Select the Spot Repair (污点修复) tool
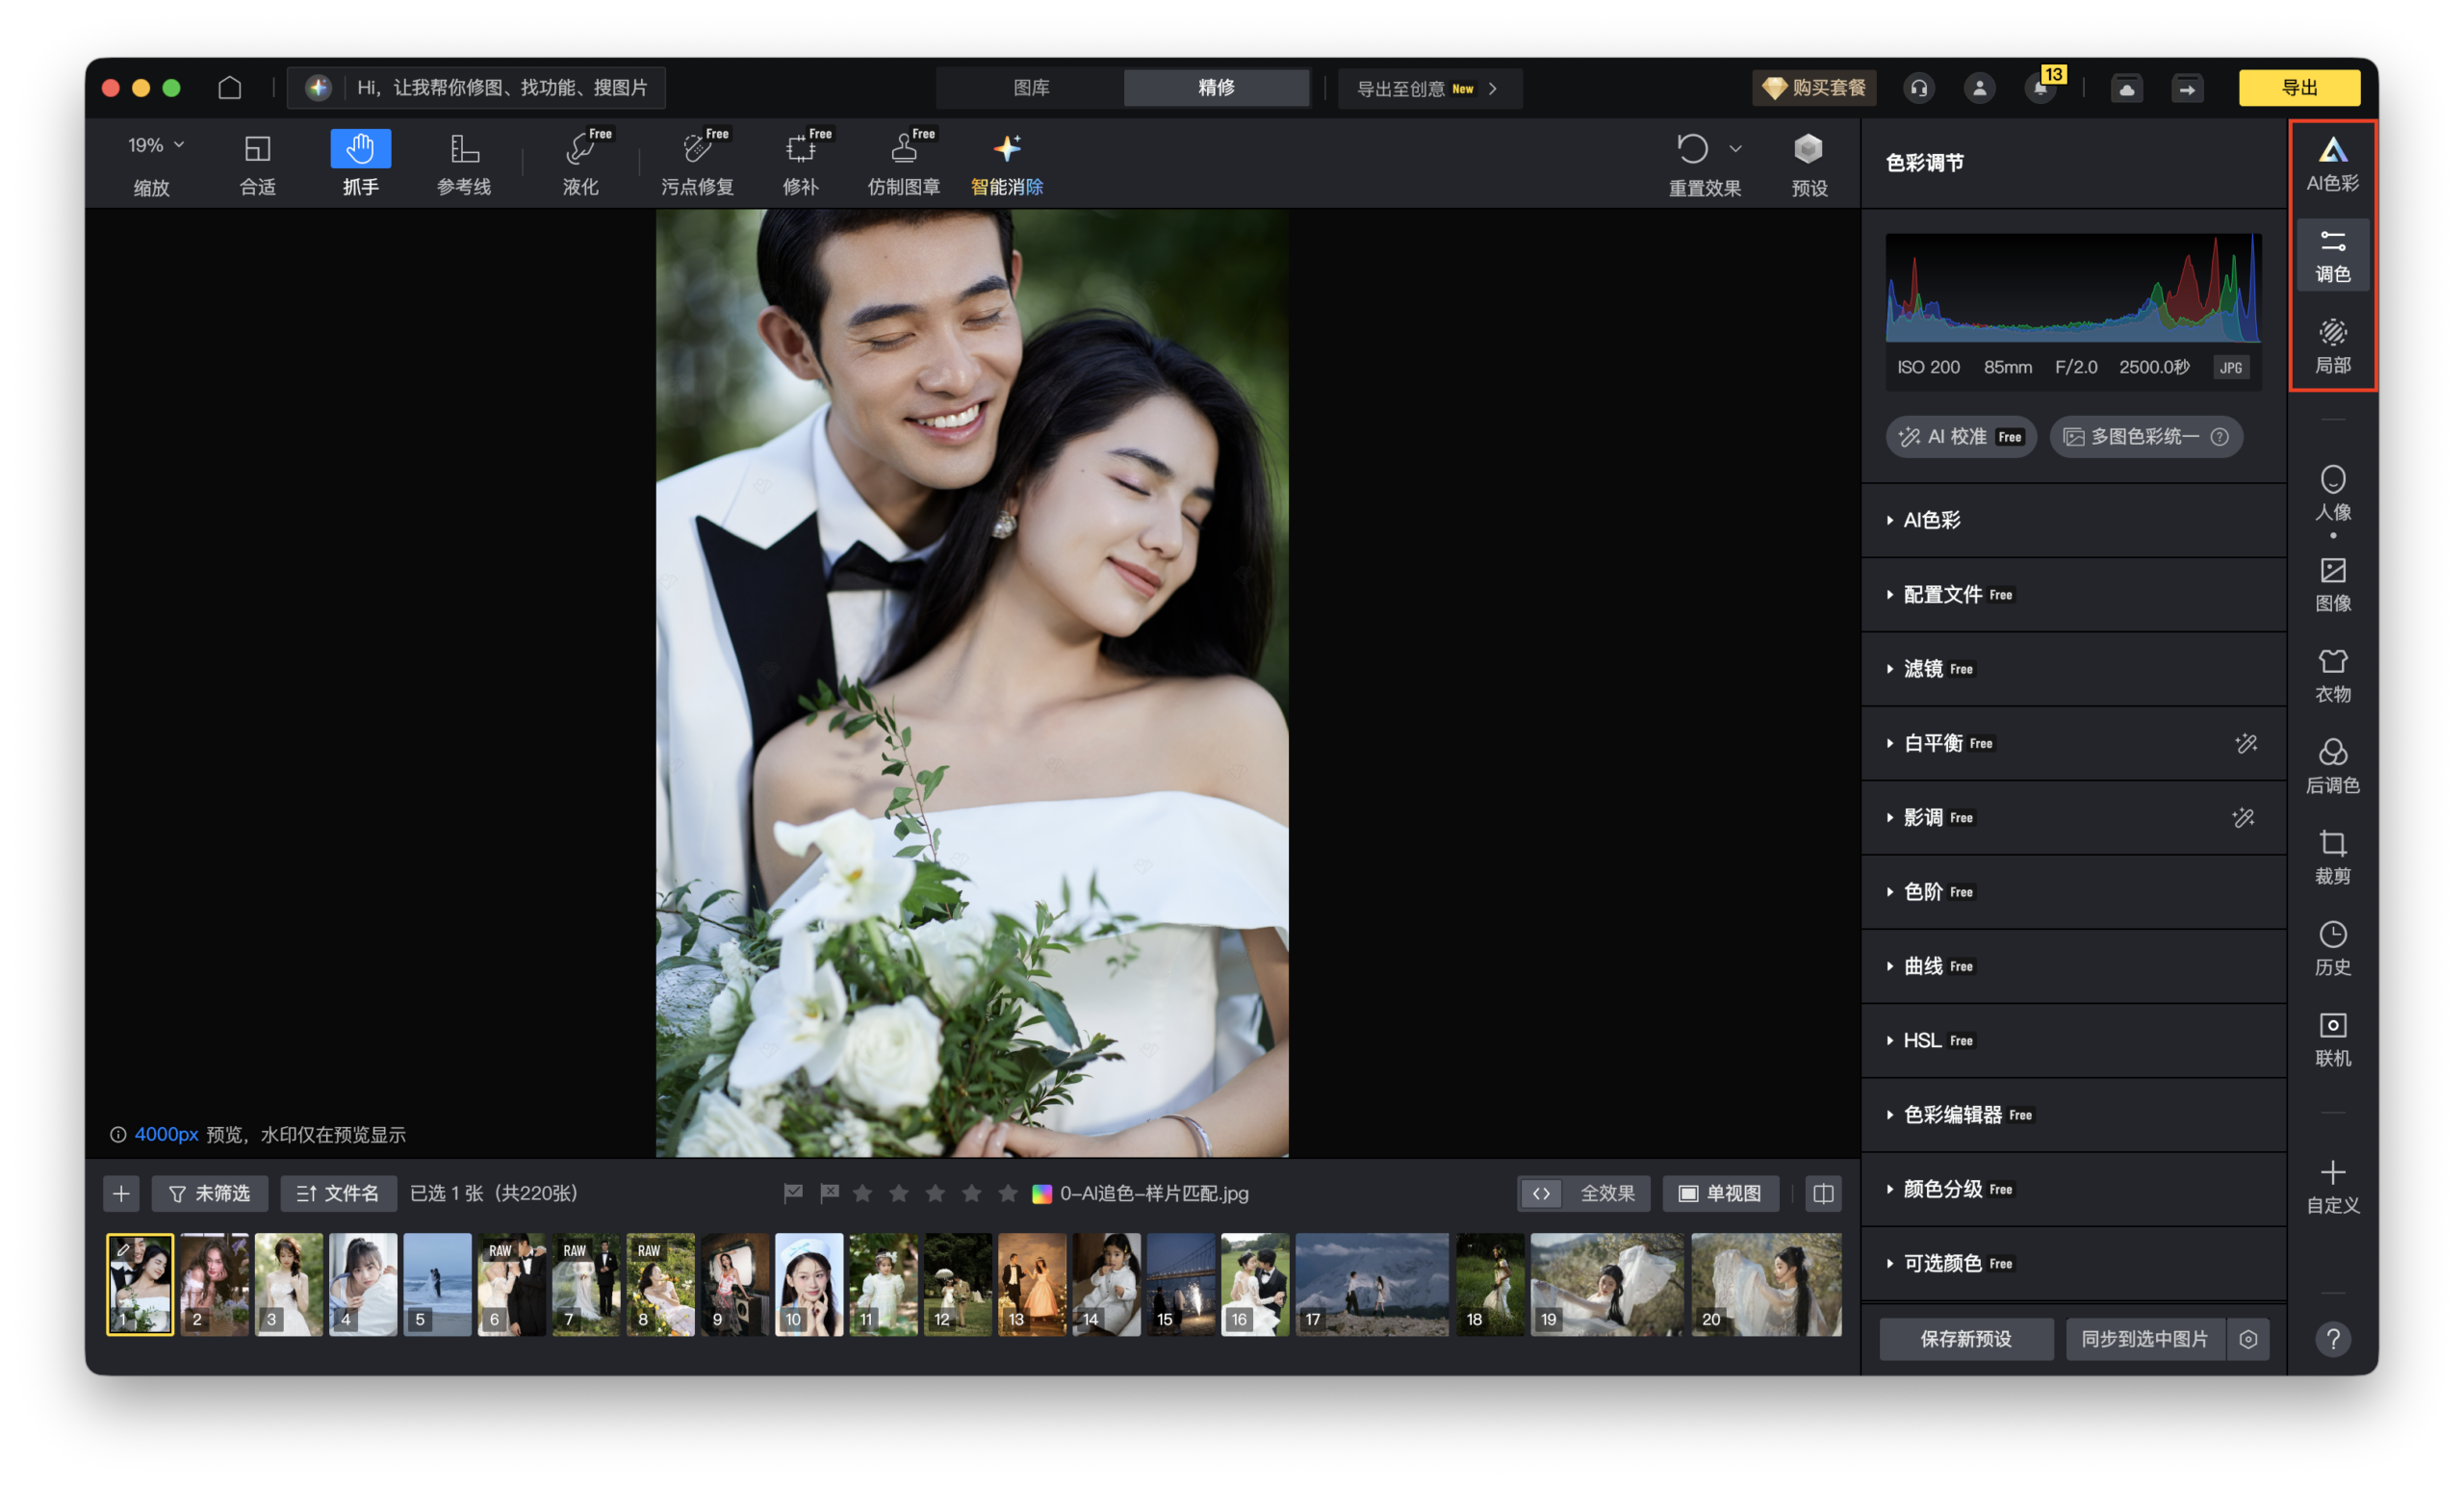The width and height of the screenshot is (2464, 1488). pos(697,162)
